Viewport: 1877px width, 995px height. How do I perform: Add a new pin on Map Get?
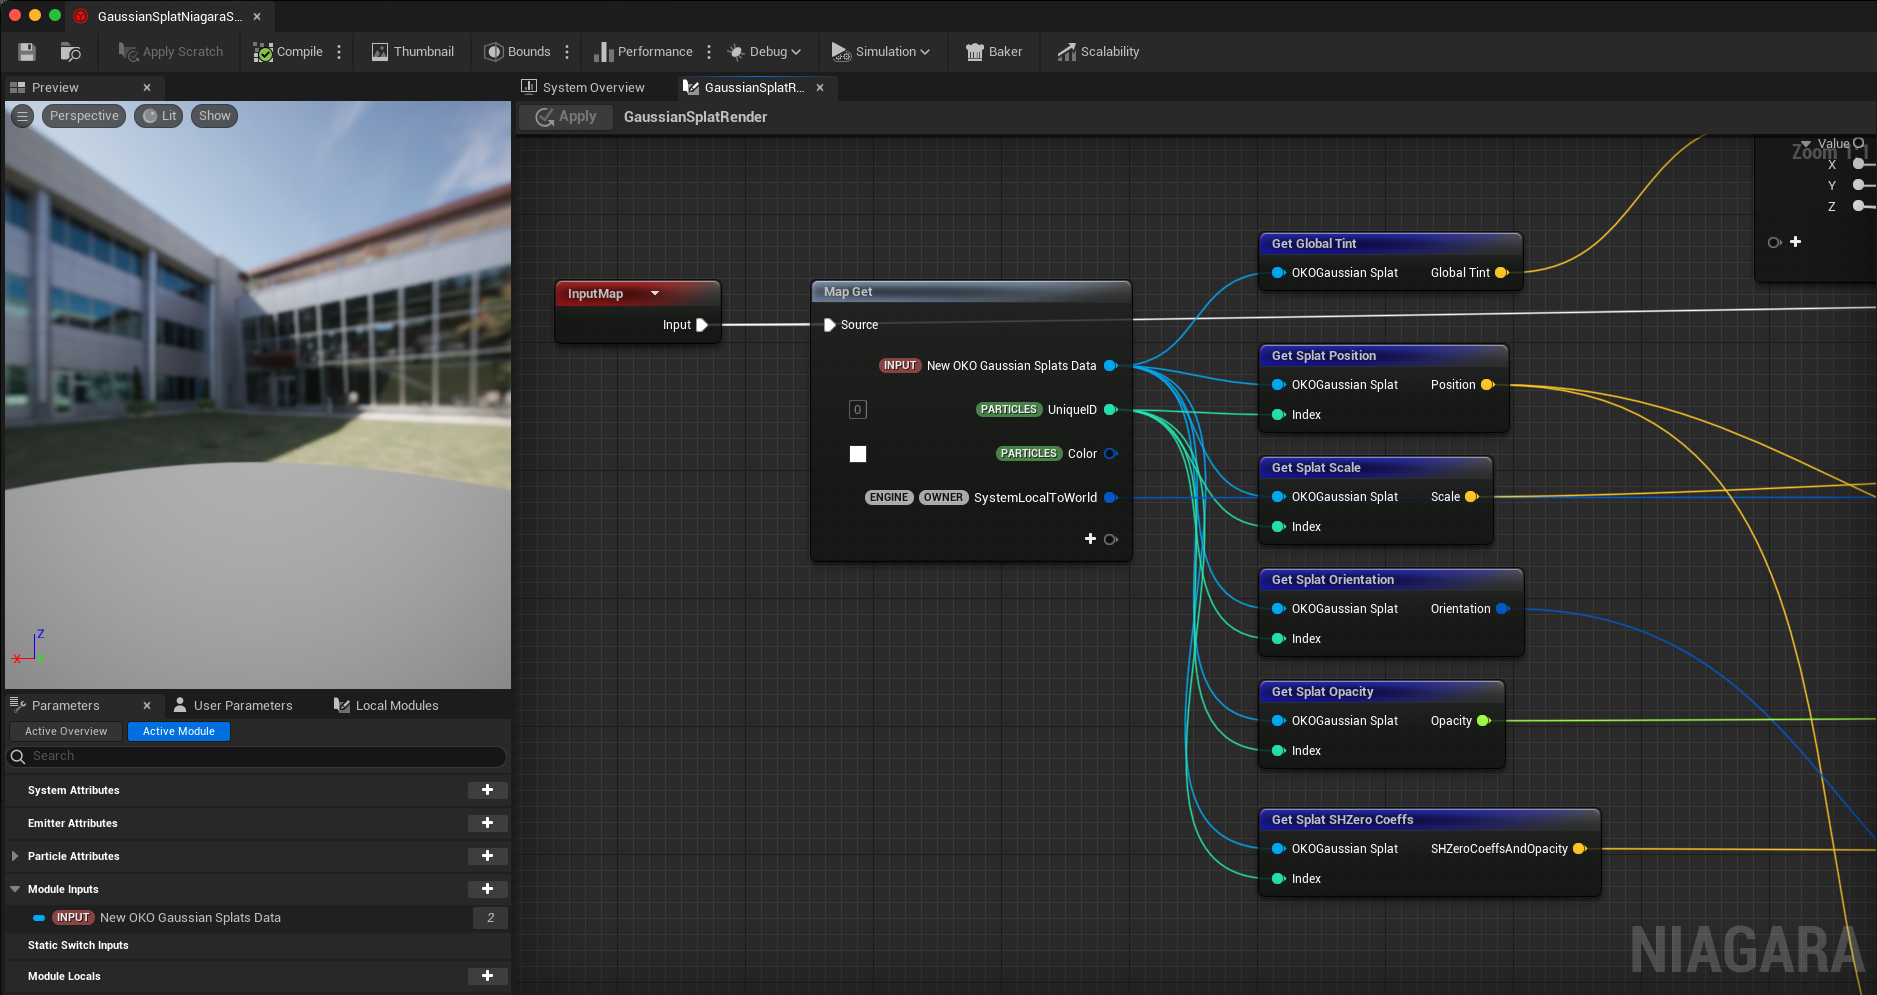point(1090,539)
